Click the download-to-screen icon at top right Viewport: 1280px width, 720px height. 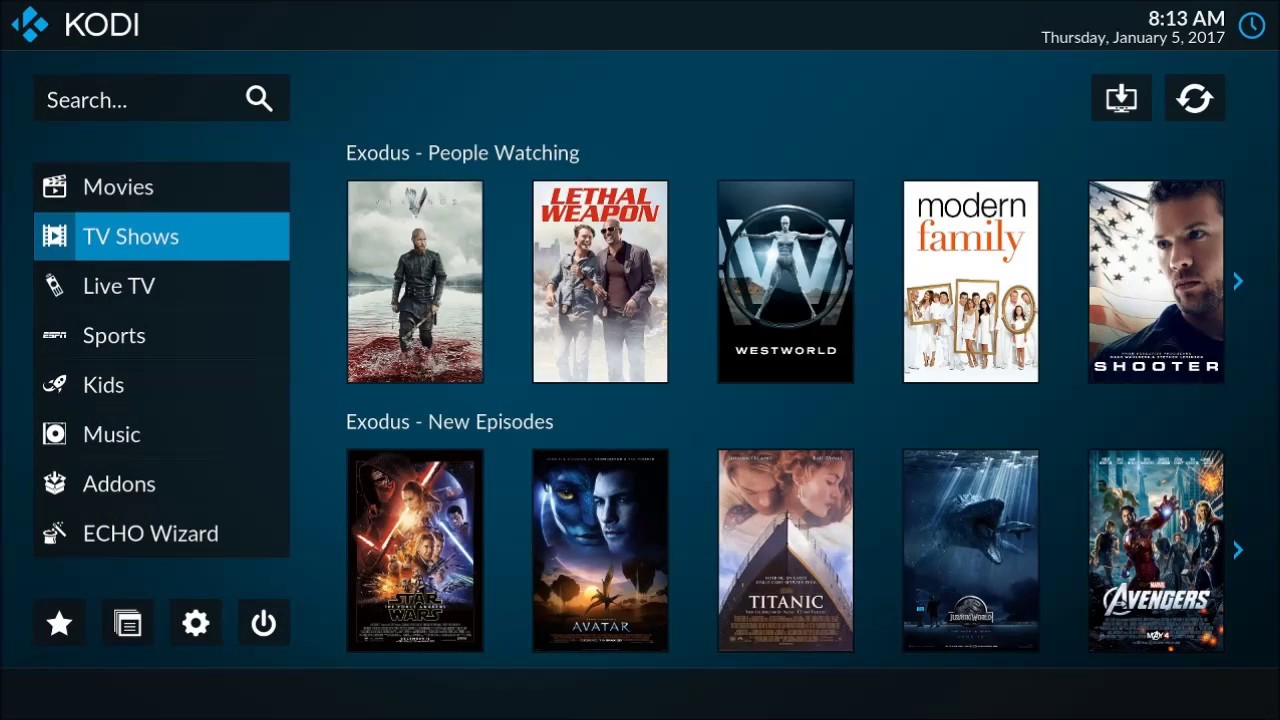point(1121,98)
